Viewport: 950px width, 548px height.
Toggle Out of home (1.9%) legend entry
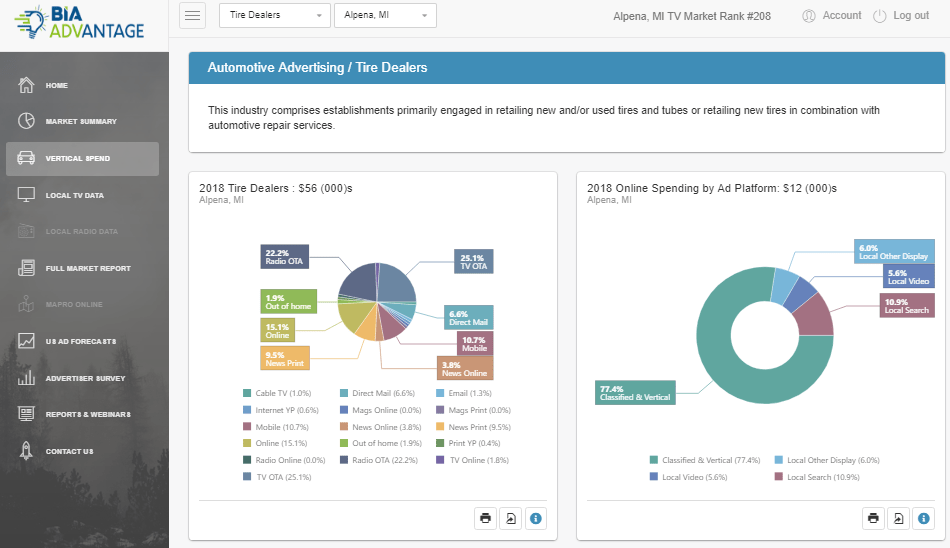click(x=379, y=444)
